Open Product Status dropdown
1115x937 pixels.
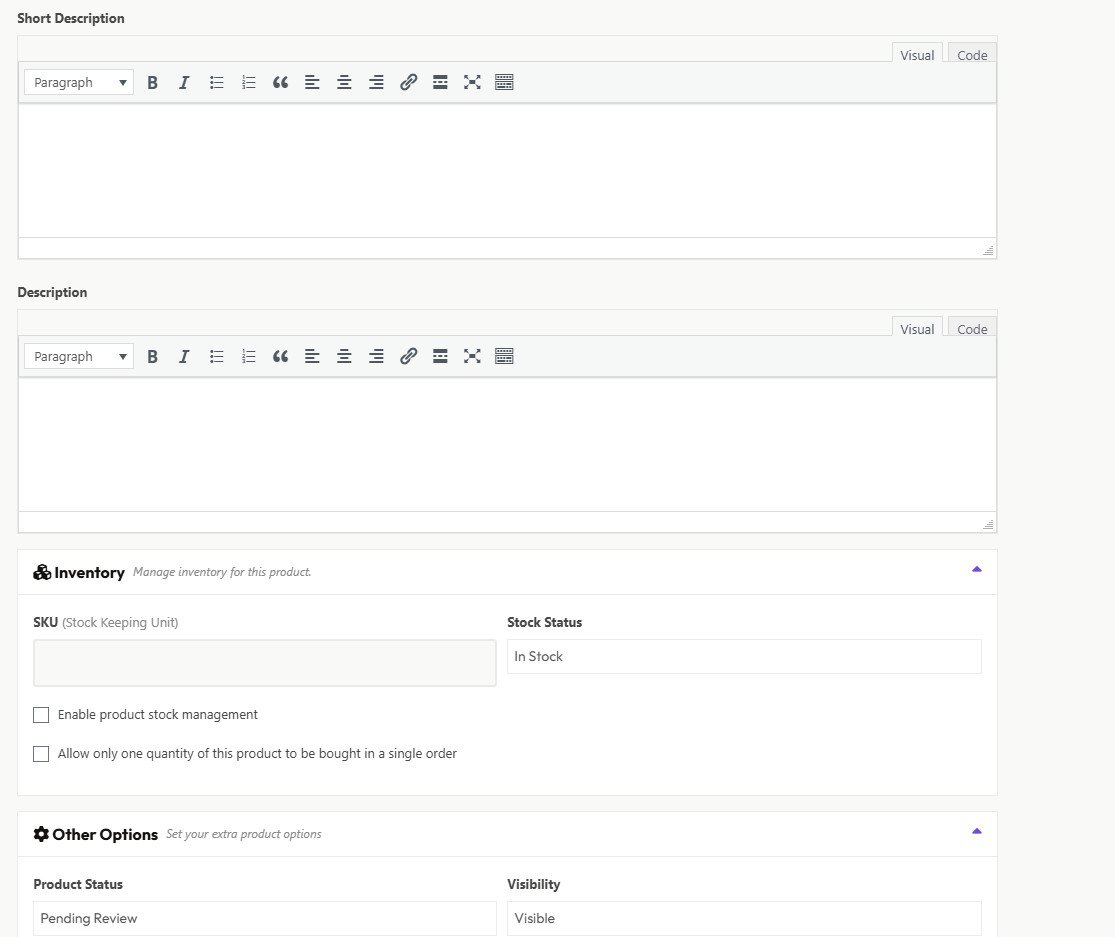pyautogui.click(x=264, y=919)
